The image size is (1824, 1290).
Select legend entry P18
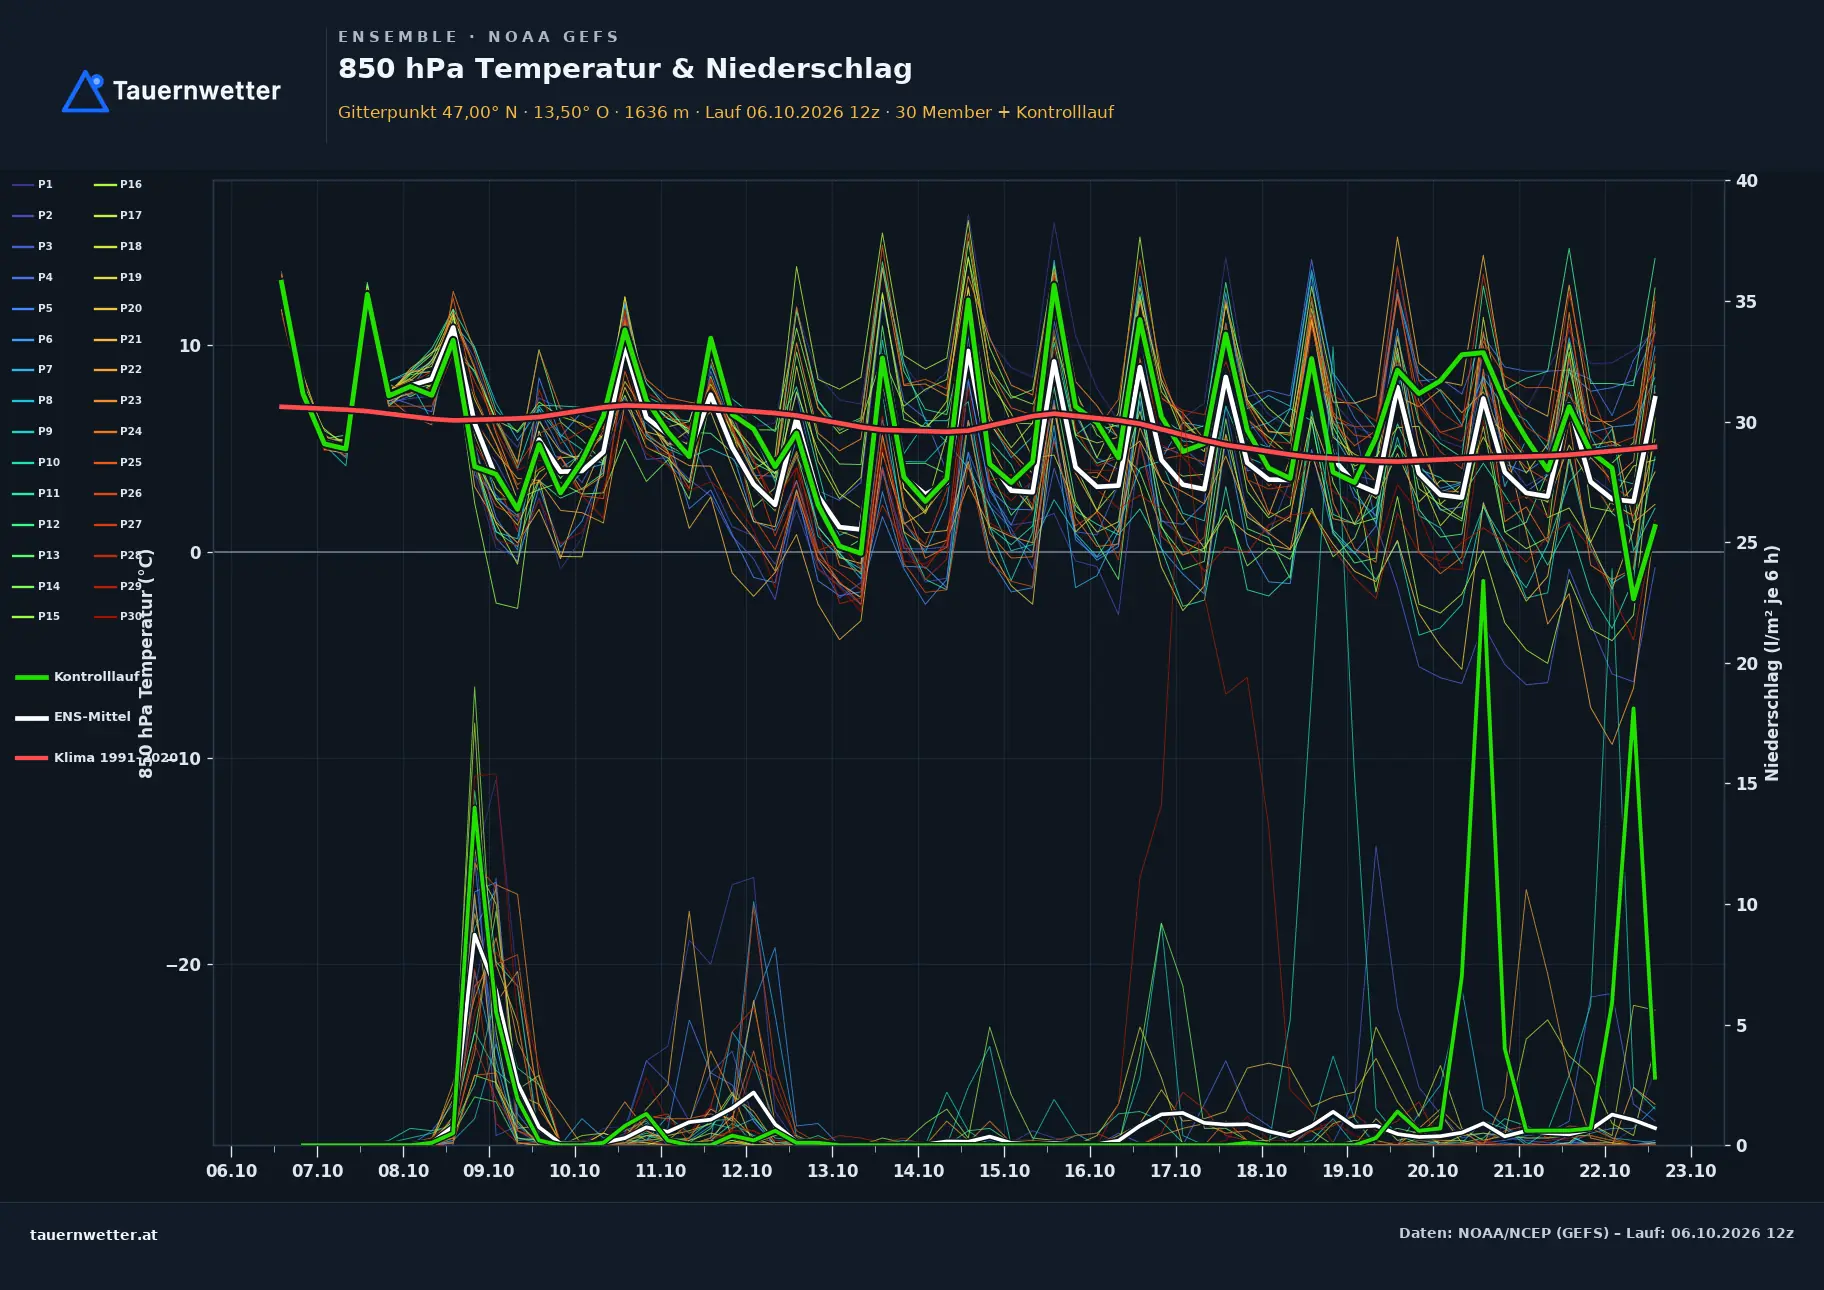tap(118, 247)
